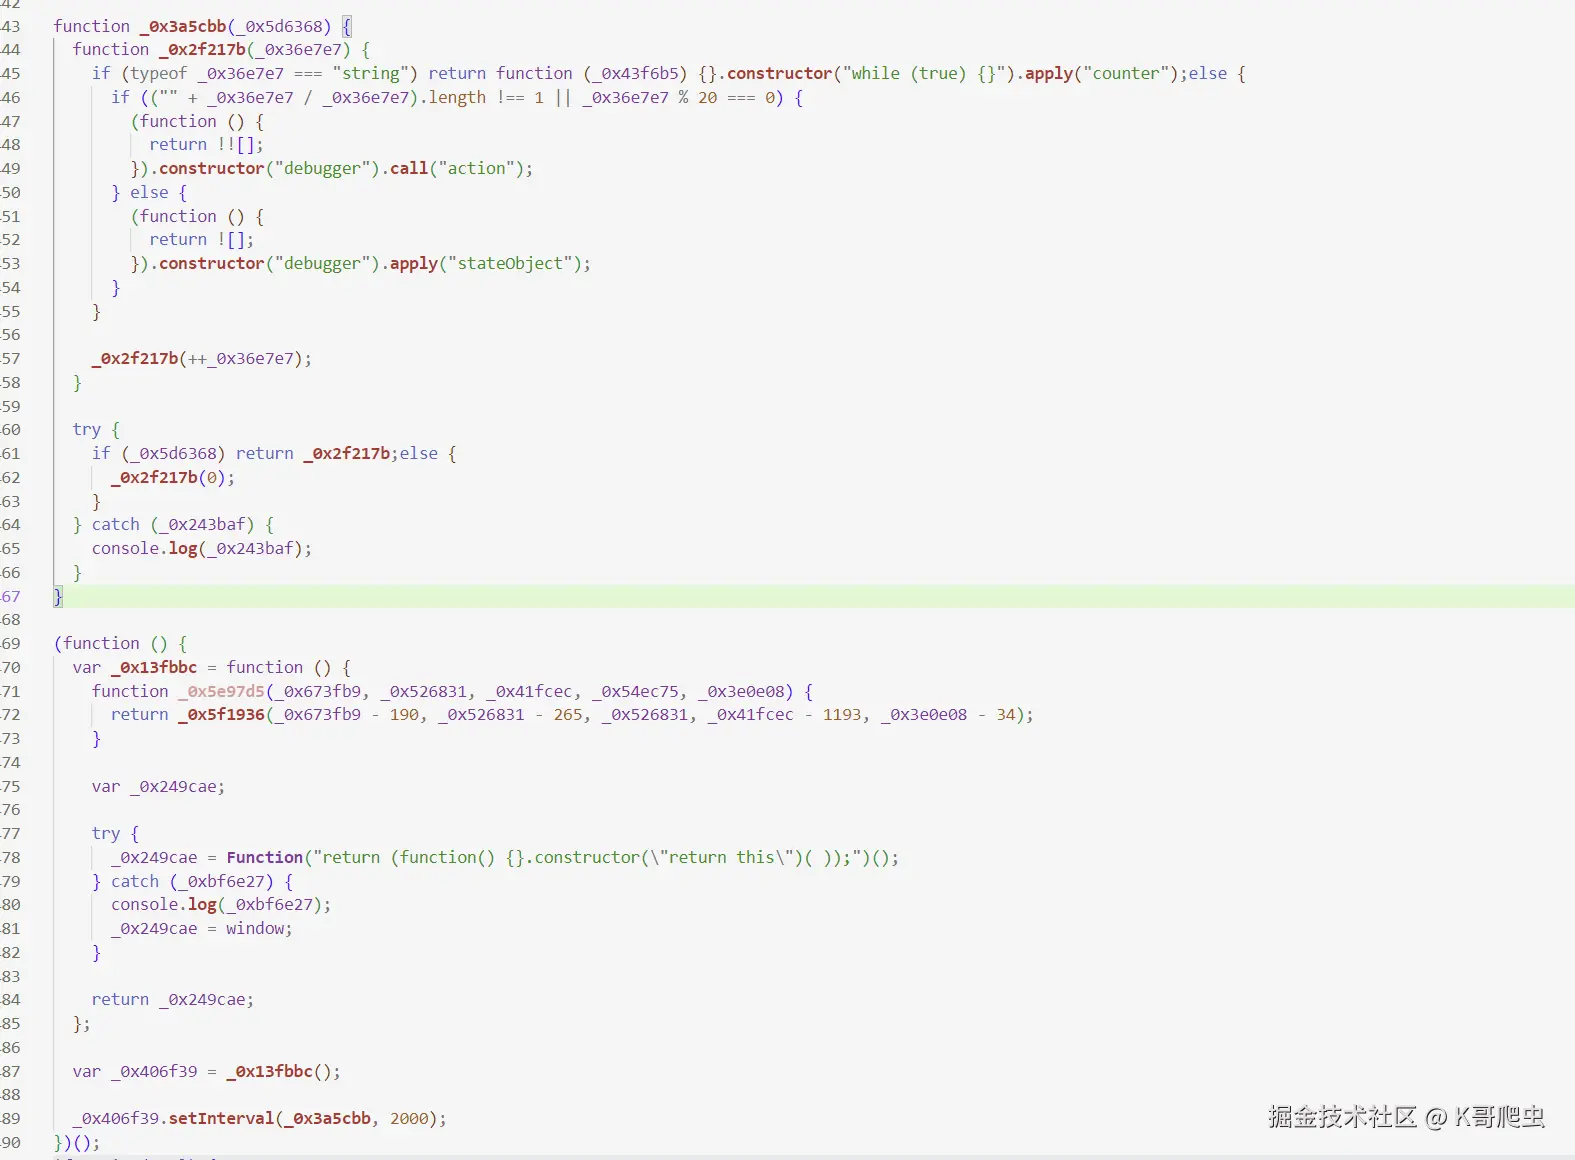This screenshot has height=1160, width=1575.
Task: Click the Function constructor on line 78
Action: click(x=264, y=857)
